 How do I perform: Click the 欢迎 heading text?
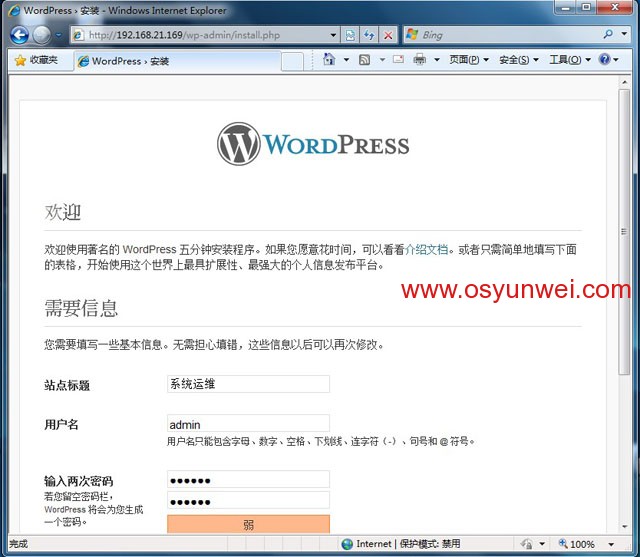[62, 212]
